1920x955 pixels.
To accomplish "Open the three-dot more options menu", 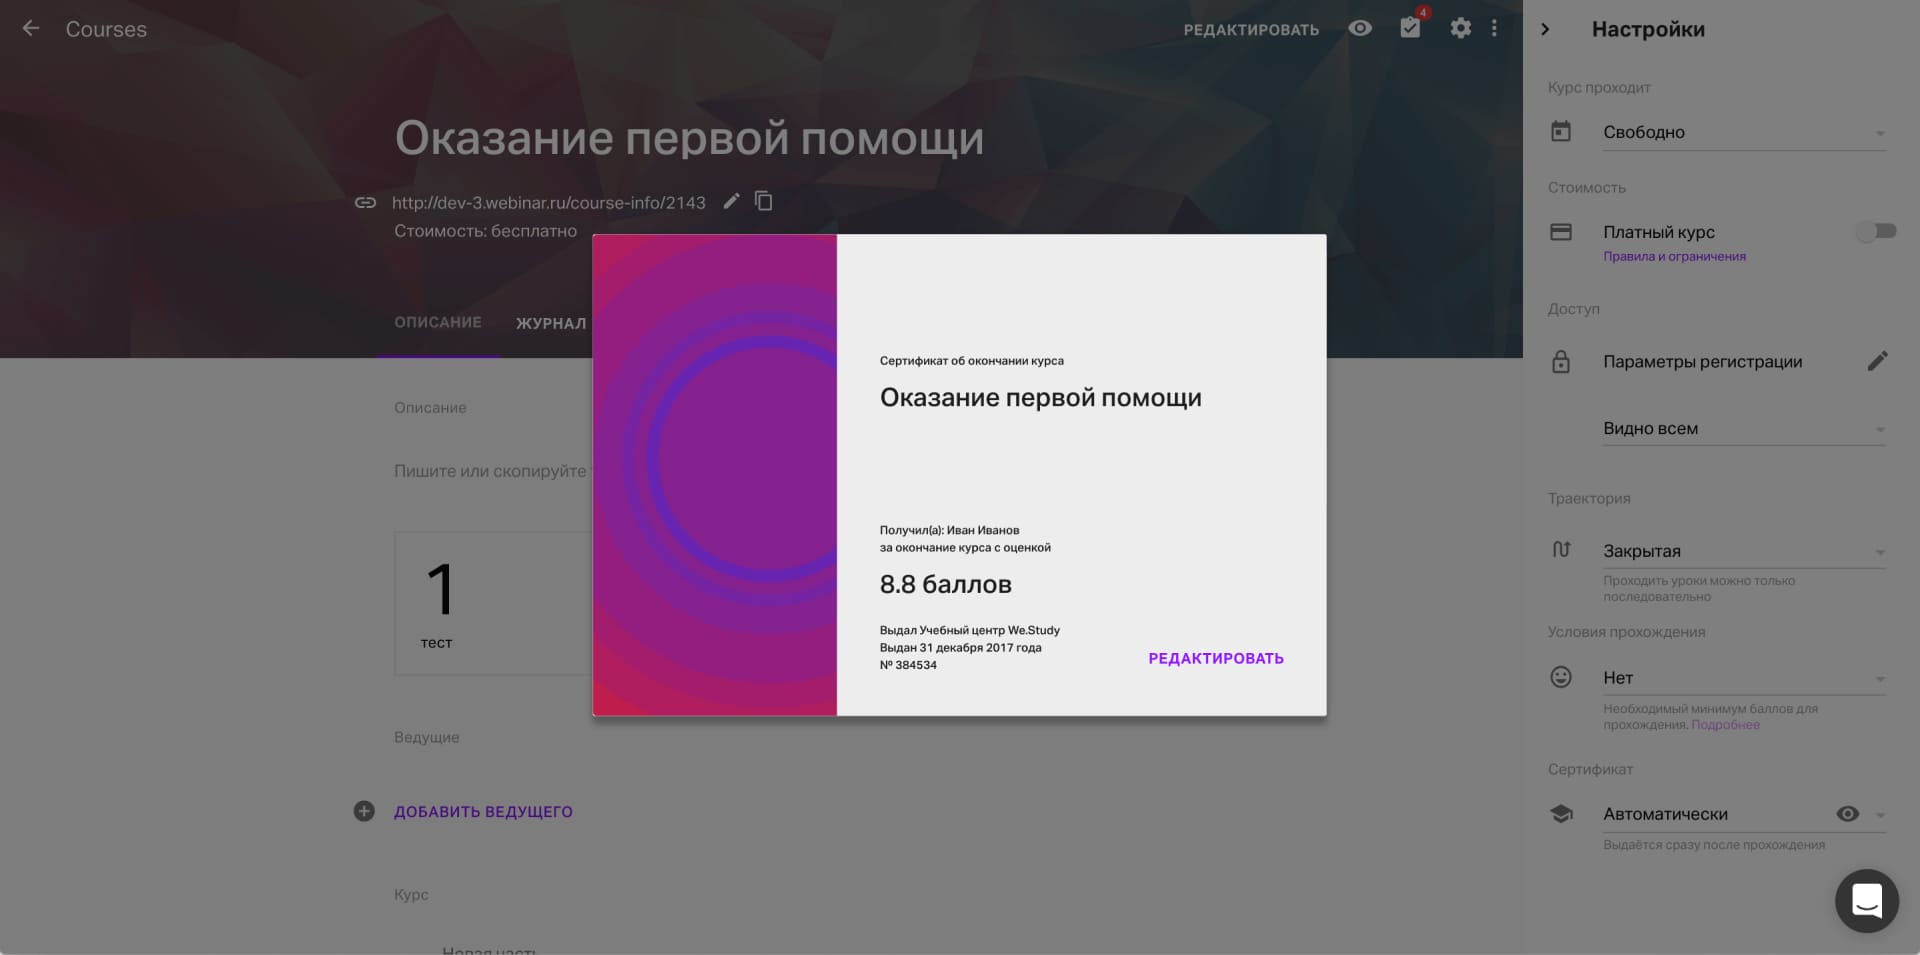I will (x=1494, y=29).
